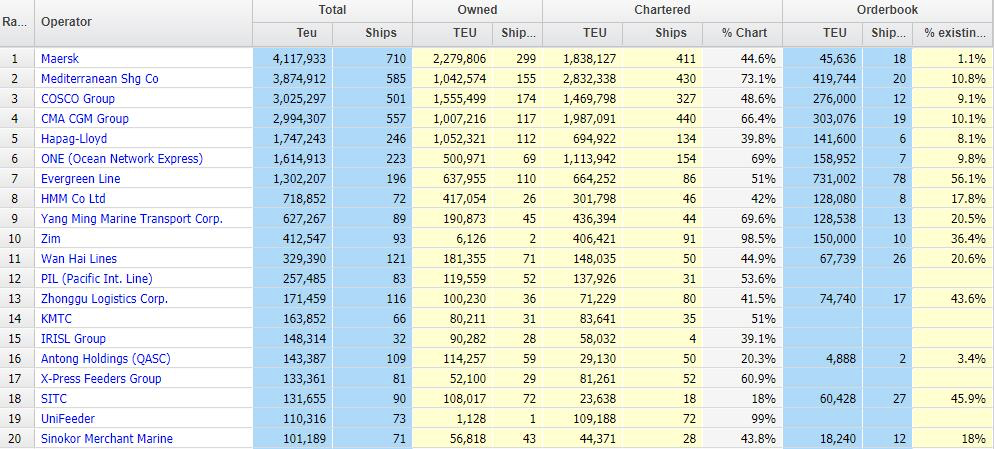Click ONE (Ocean Network Express) link
Viewport: 994px width, 449px height.
point(121,159)
